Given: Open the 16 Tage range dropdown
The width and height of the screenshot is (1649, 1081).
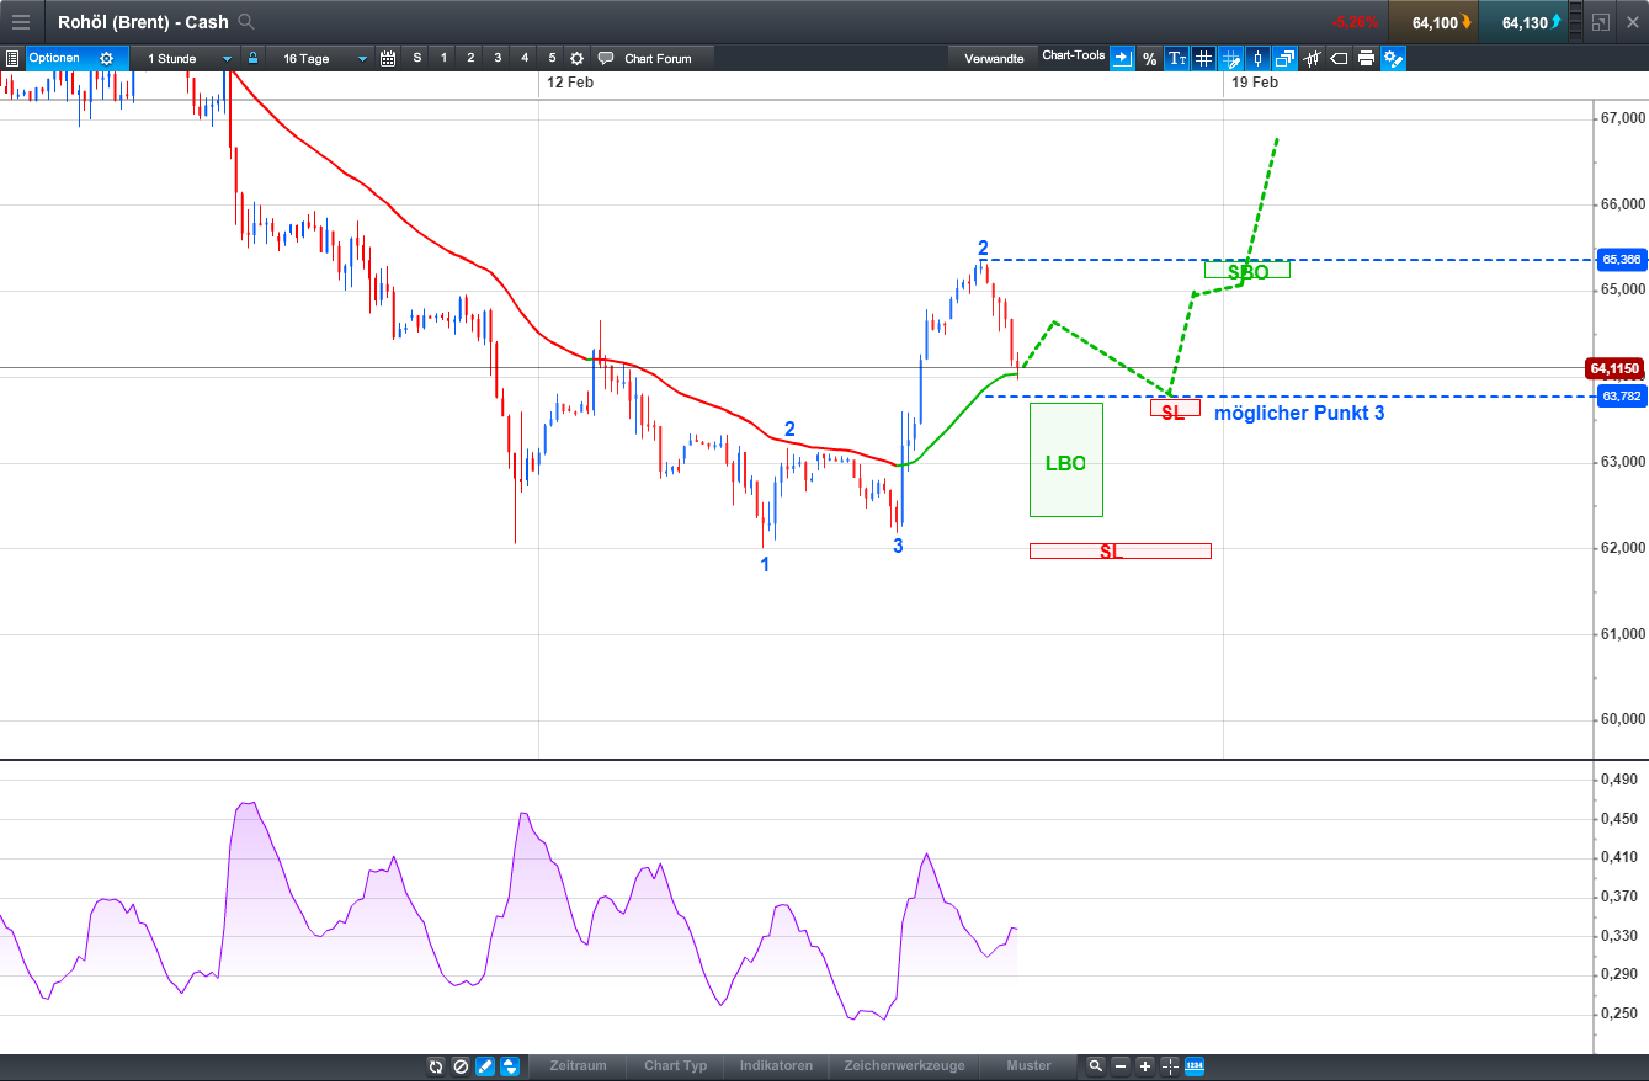Looking at the screenshot, I should 315,58.
